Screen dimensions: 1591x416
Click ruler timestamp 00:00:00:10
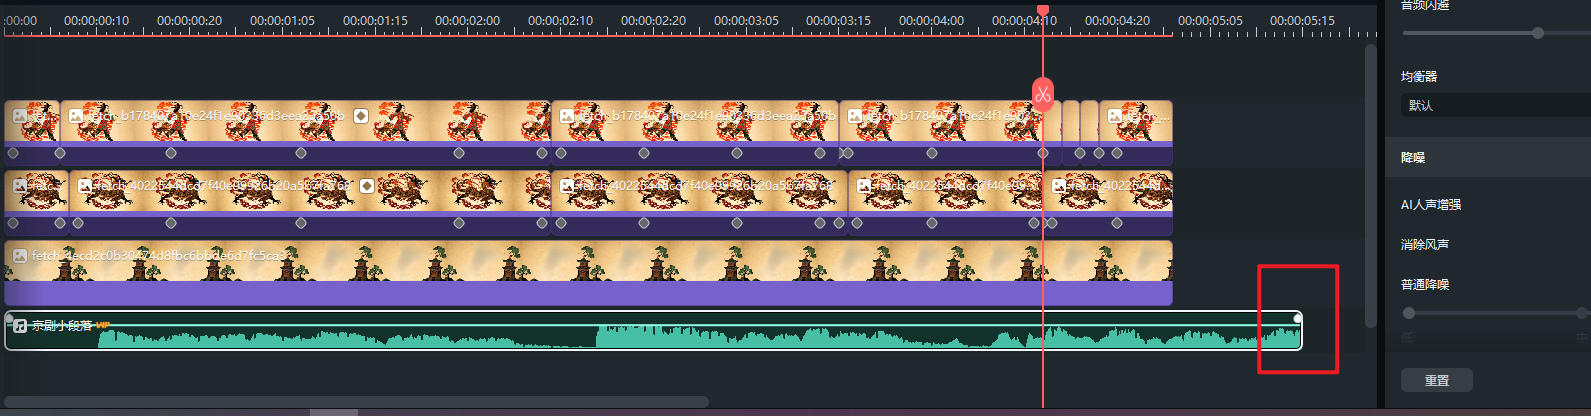tap(96, 20)
